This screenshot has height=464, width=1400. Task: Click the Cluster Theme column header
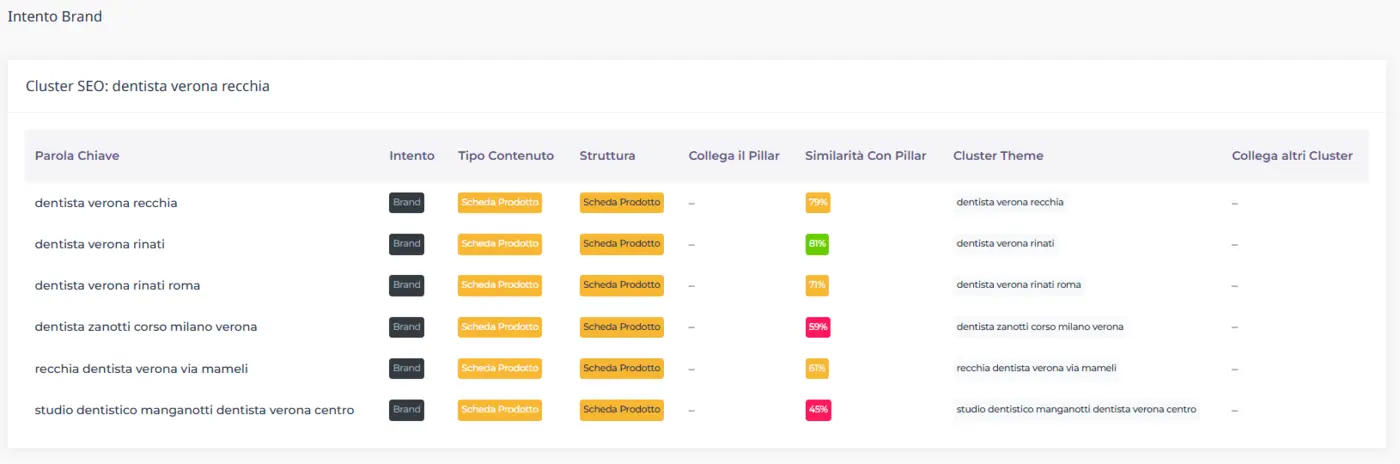998,156
